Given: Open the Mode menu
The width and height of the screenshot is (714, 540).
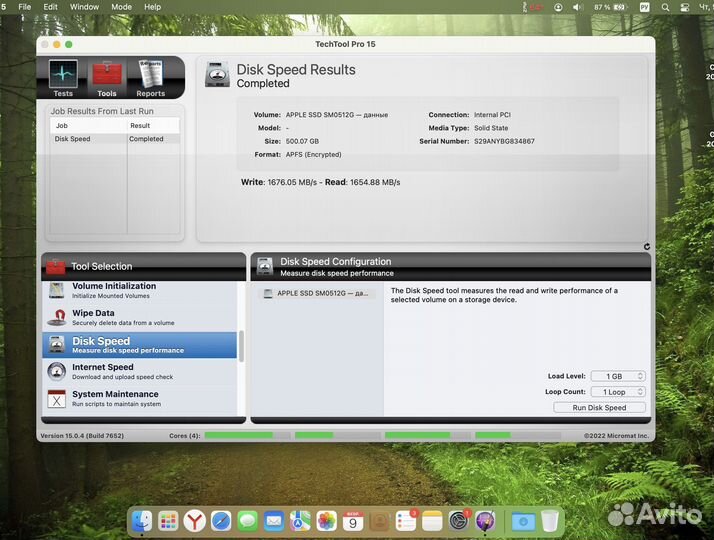Looking at the screenshot, I should 122,7.
